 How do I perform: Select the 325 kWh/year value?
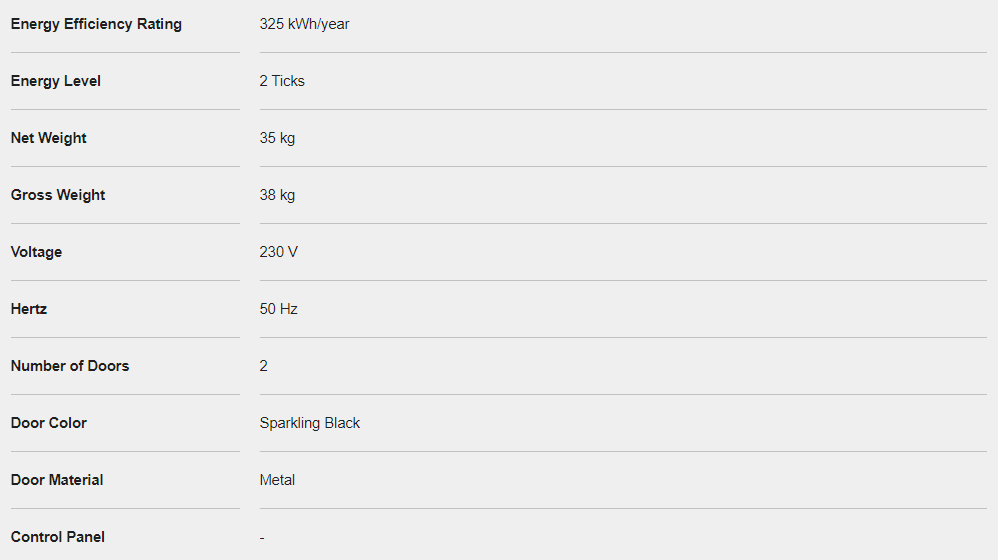304,24
